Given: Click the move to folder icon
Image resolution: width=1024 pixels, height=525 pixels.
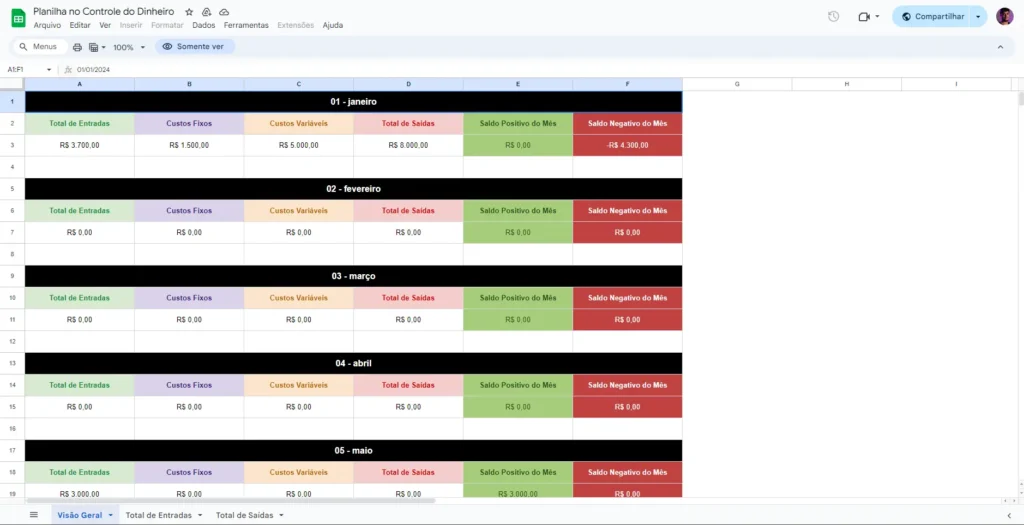Looking at the screenshot, I should point(206,12).
